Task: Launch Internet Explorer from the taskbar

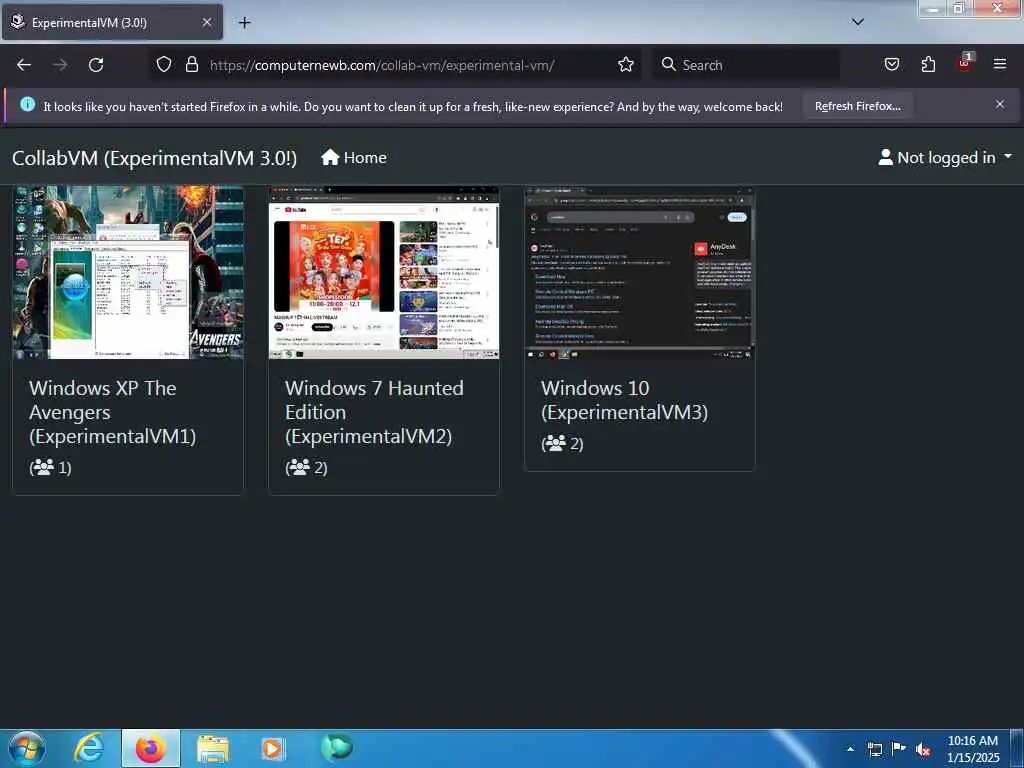Action: [89, 748]
